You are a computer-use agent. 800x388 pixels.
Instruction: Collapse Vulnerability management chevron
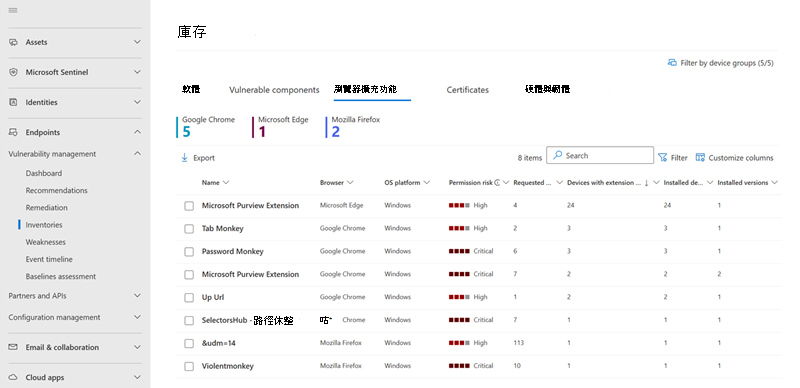pos(137,153)
